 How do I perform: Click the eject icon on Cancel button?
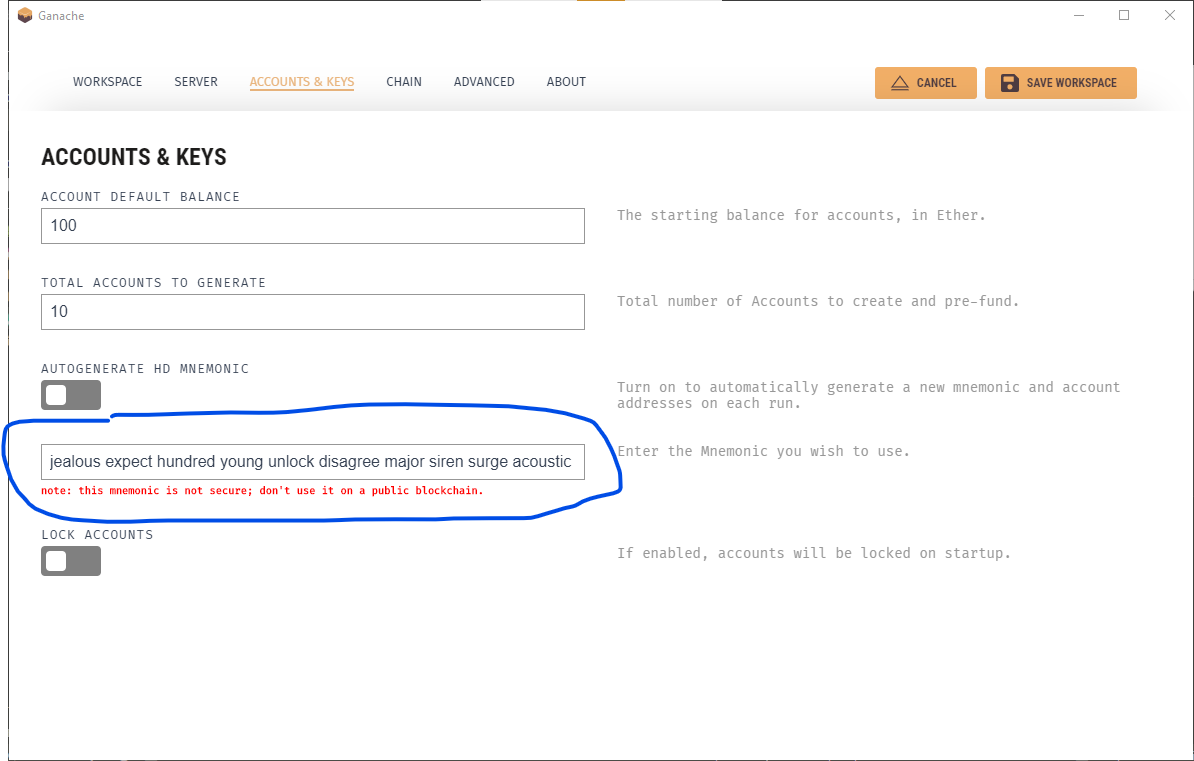tap(899, 83)
